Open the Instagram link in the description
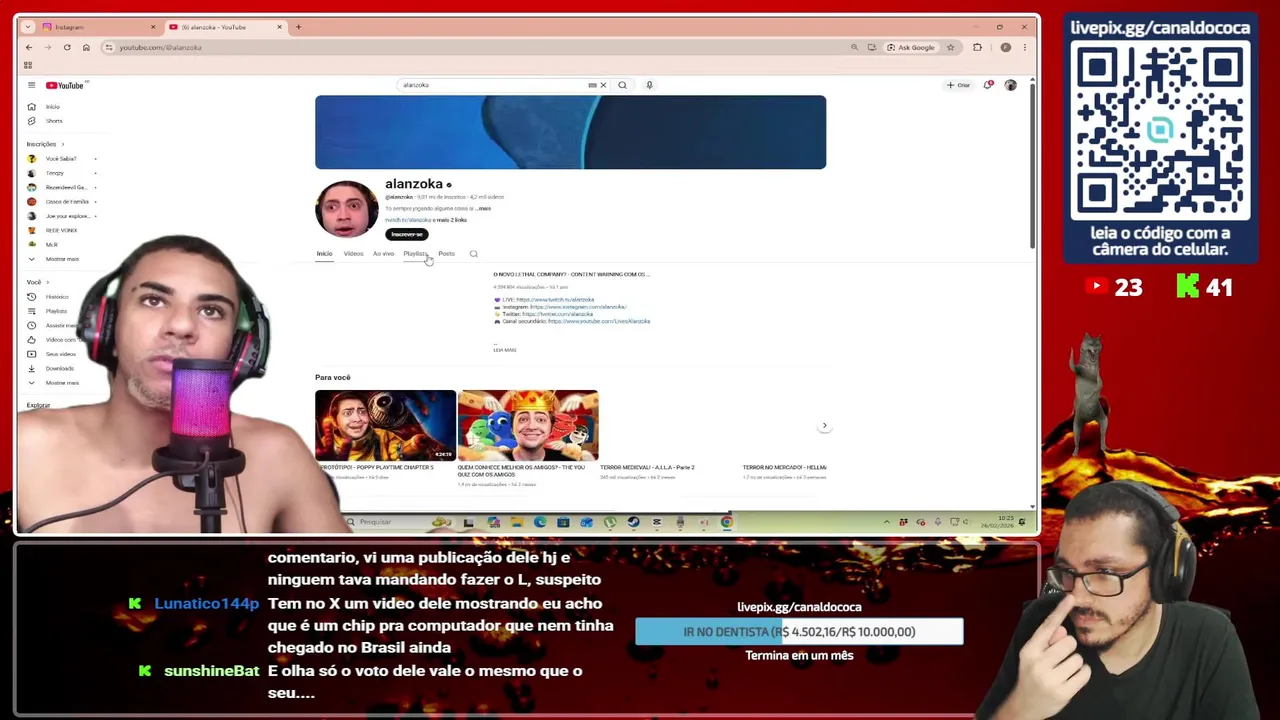1280x720 pixels. [x=578, y=307]
